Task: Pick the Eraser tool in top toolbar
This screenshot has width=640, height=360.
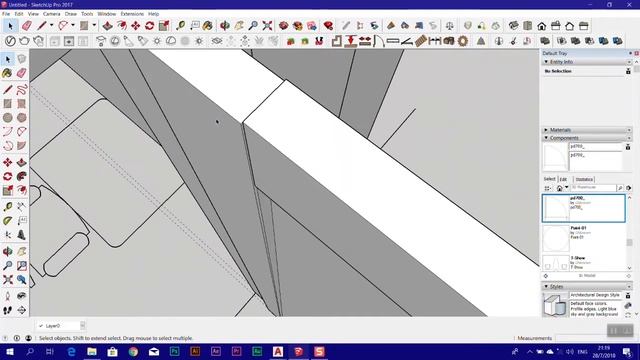Action: coord(27,26)
